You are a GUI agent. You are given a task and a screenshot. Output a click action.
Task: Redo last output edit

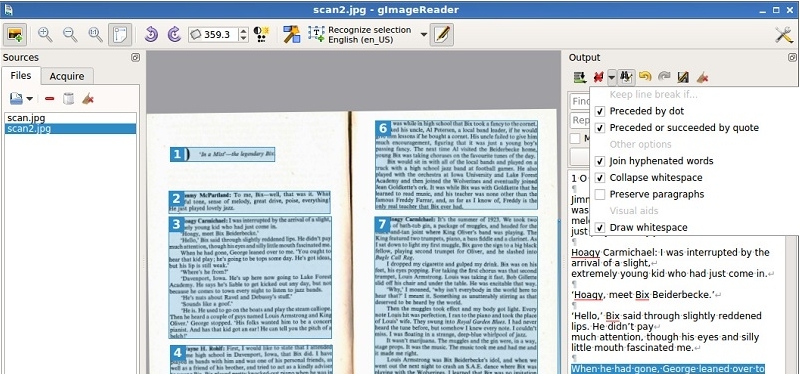click(x=664, y=77)
